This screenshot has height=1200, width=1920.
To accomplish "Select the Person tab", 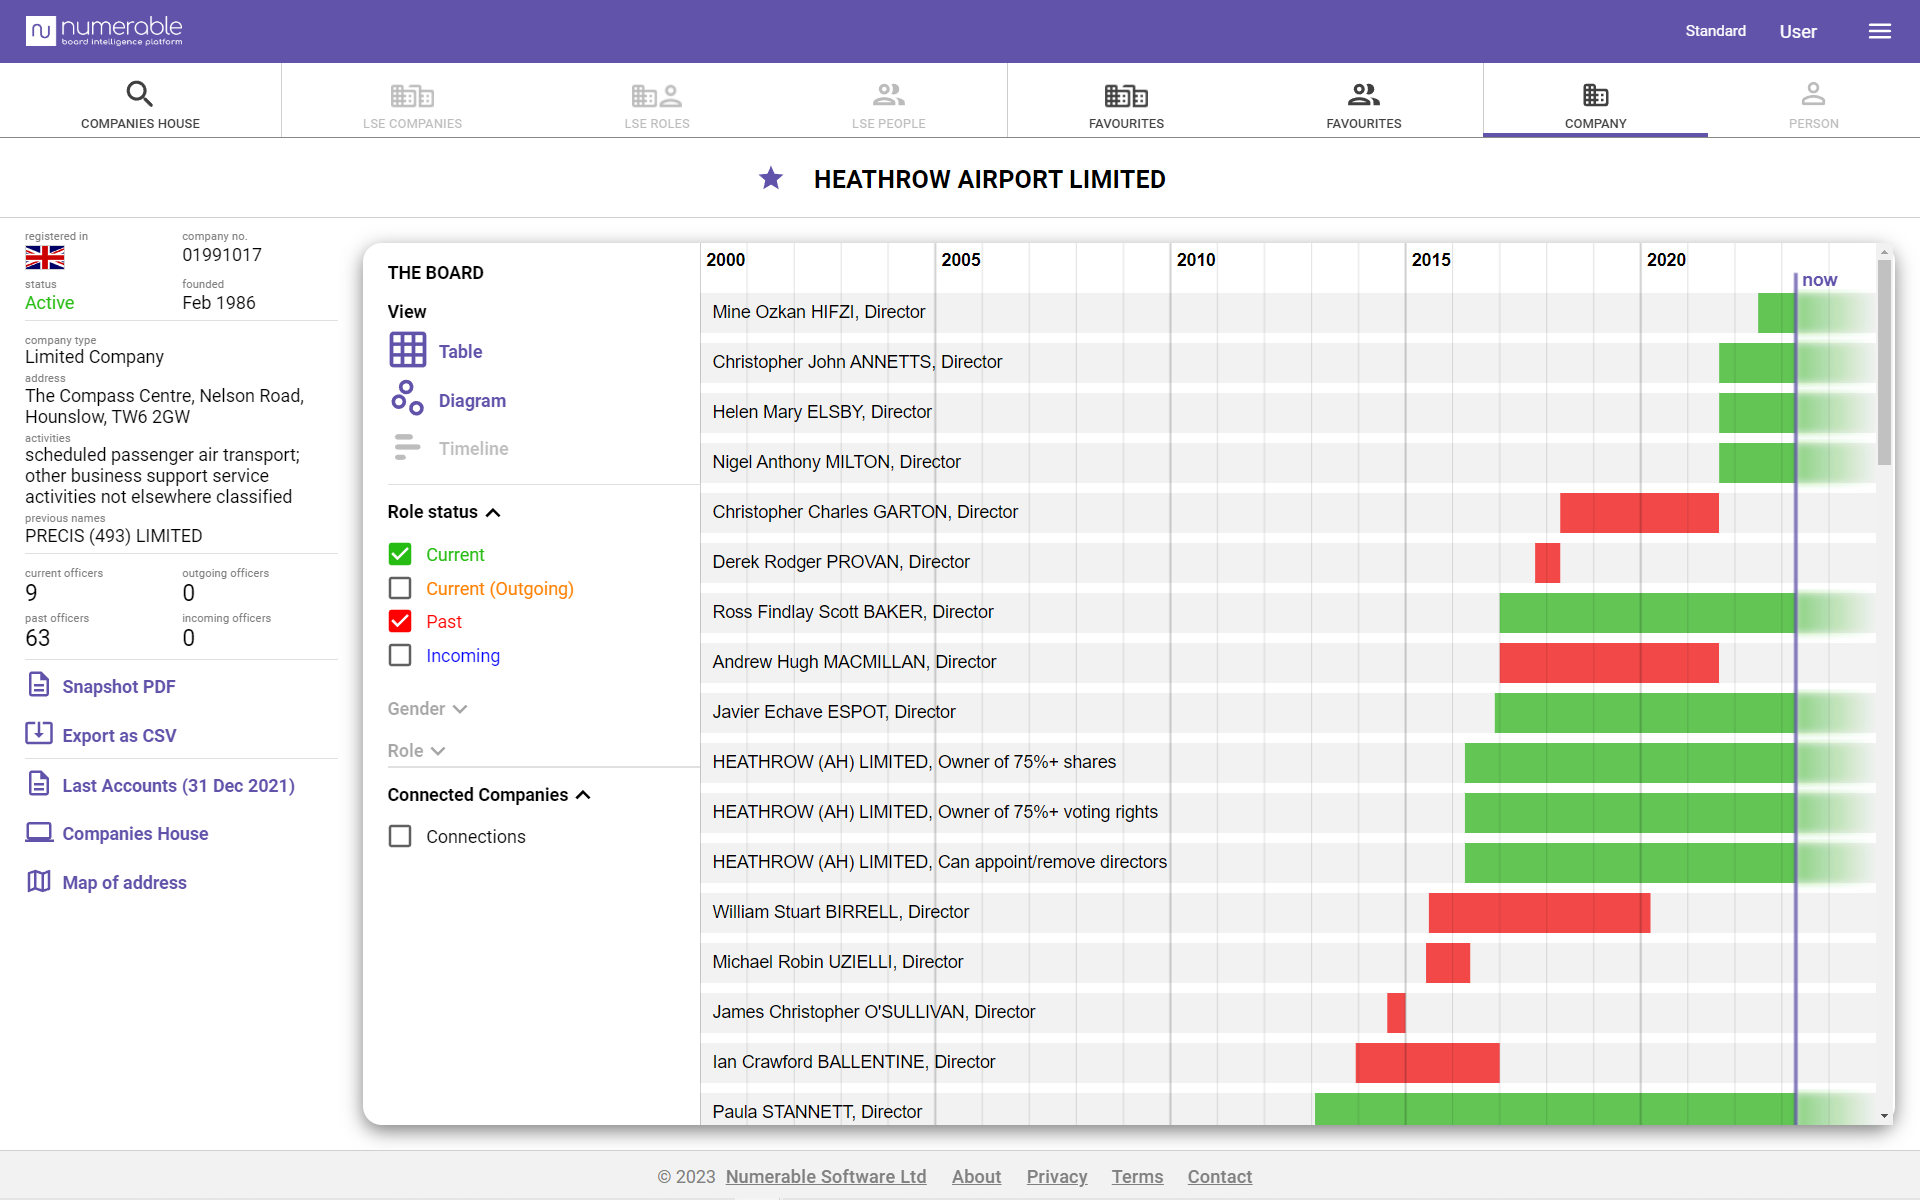I will coord(1813,104).
